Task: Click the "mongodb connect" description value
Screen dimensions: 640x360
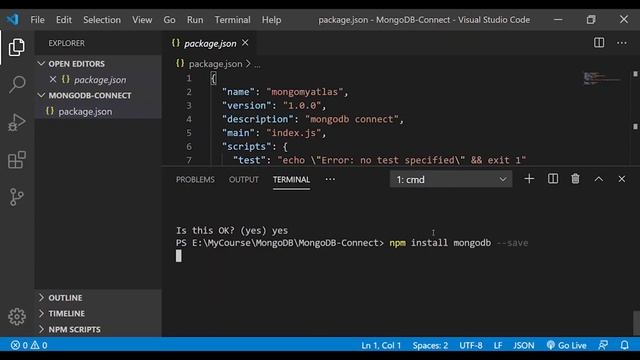Action: [351, 119]
